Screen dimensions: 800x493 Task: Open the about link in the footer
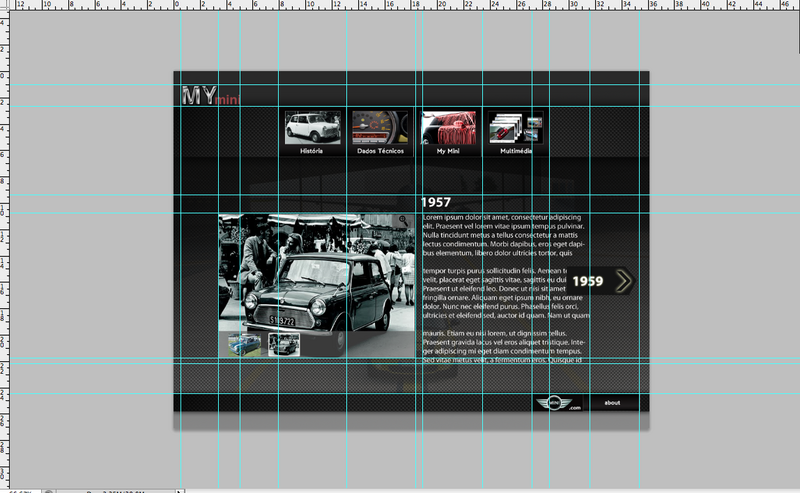pos(612,403)
